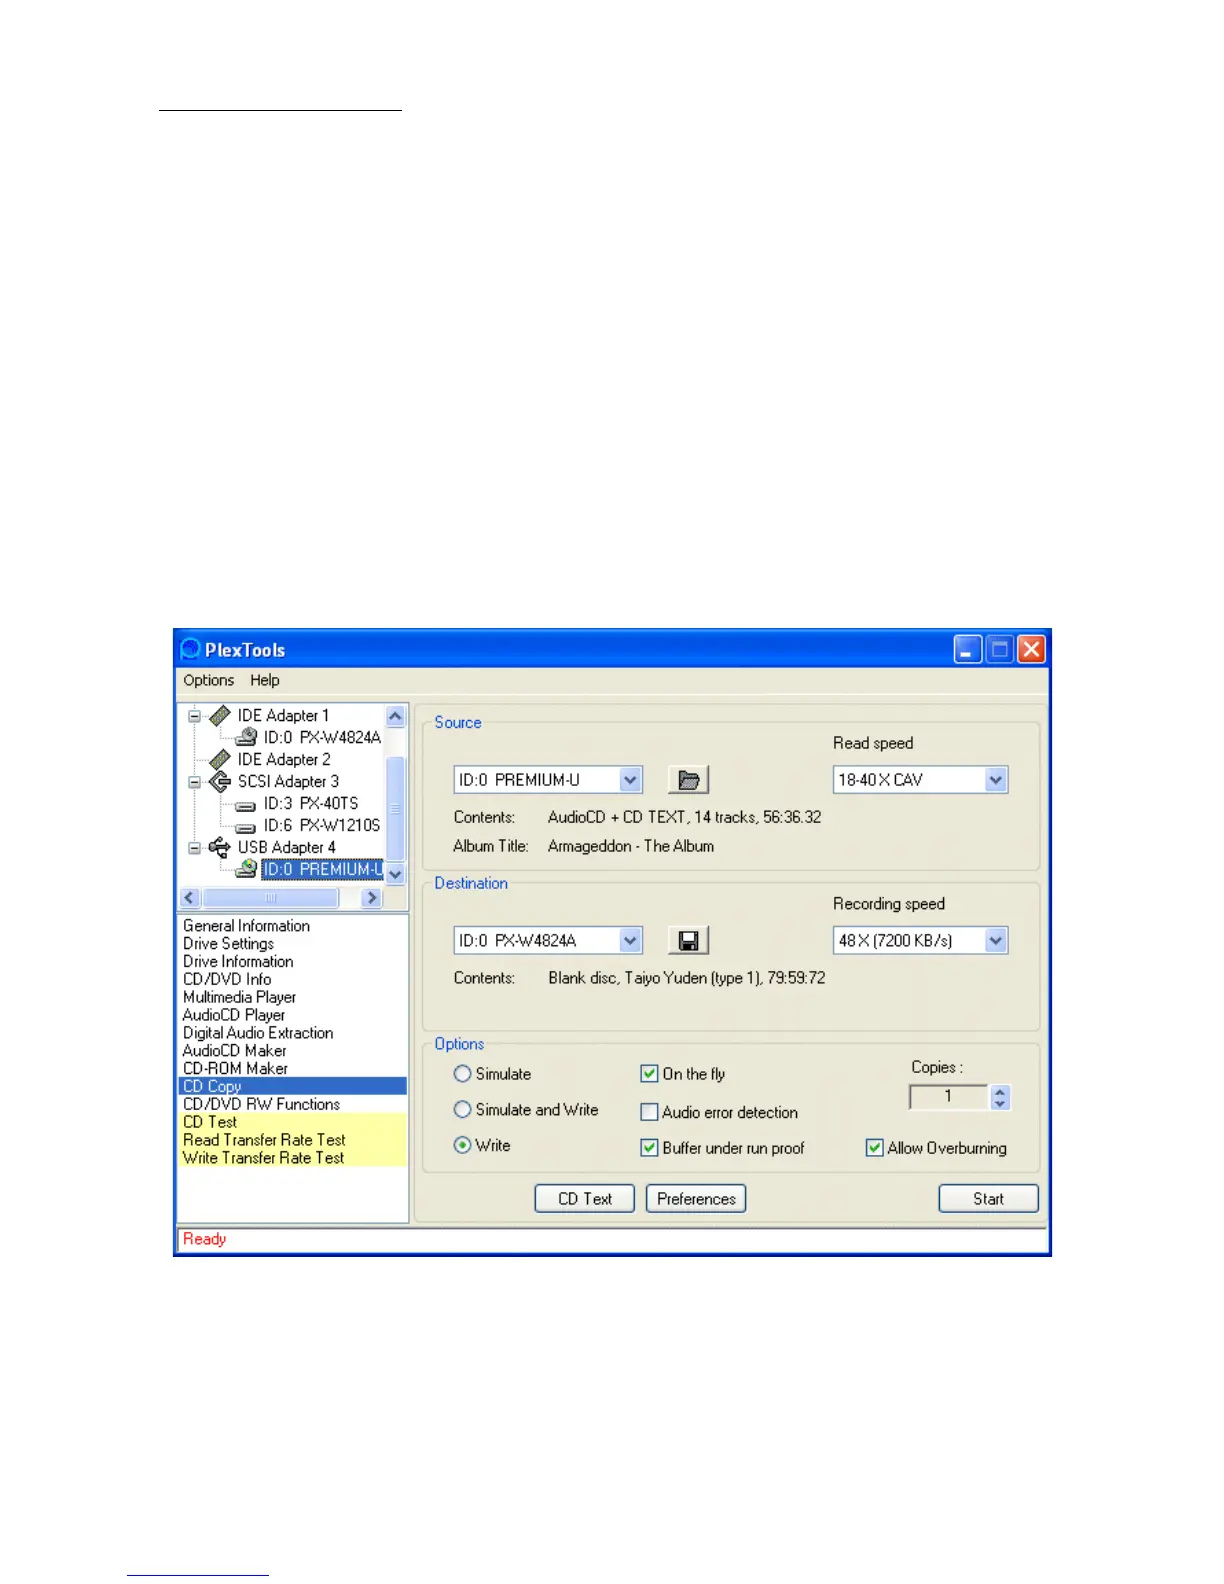Select Write Transfer Rate Test

[293, 1158]
